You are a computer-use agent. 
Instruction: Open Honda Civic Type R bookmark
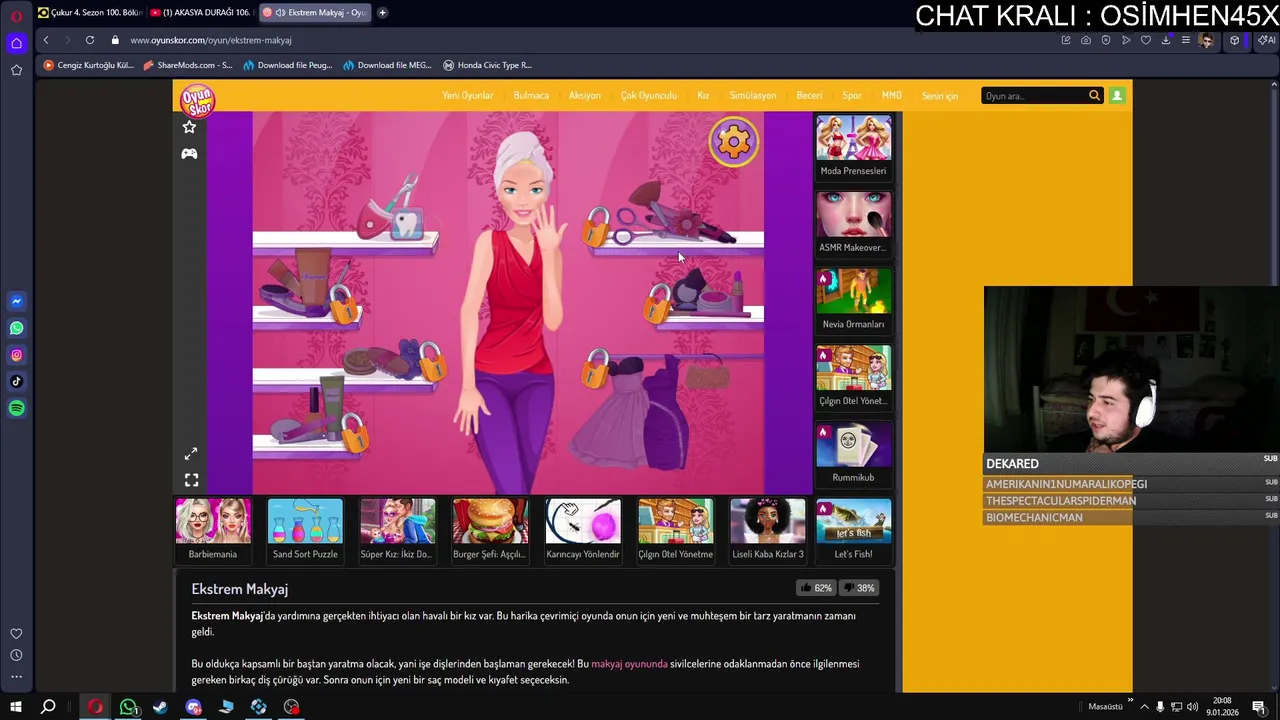[488, 65]
